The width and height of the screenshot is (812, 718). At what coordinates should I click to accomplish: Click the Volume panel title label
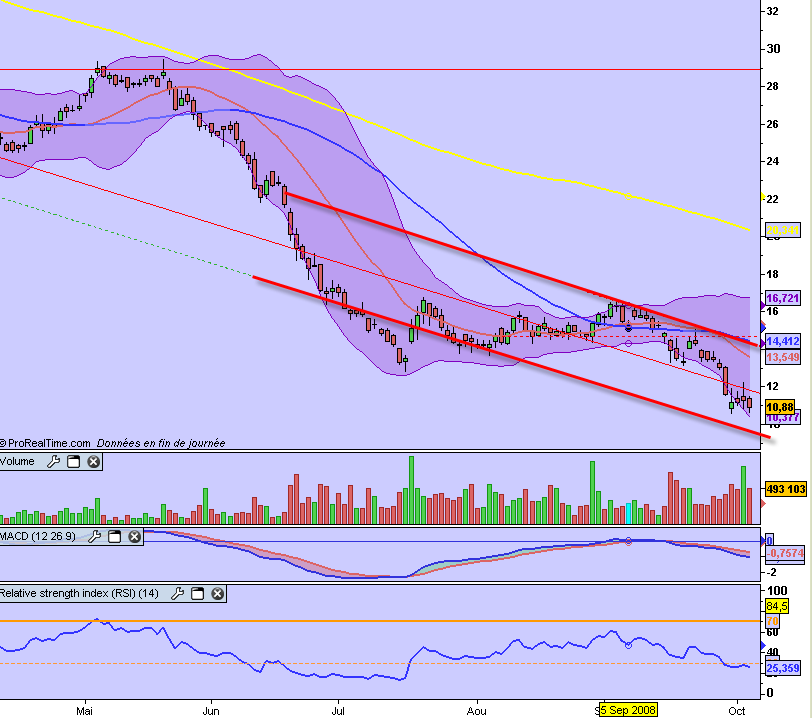pos(20,461)
